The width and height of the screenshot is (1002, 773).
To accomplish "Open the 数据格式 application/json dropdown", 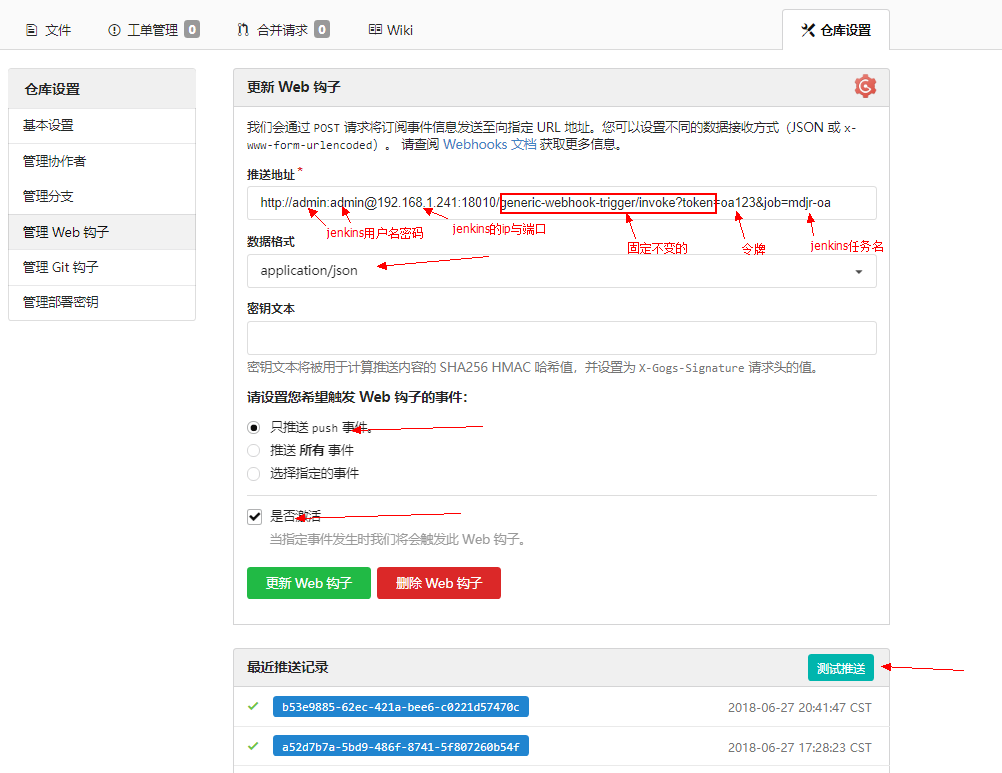I will click(561, 271).
